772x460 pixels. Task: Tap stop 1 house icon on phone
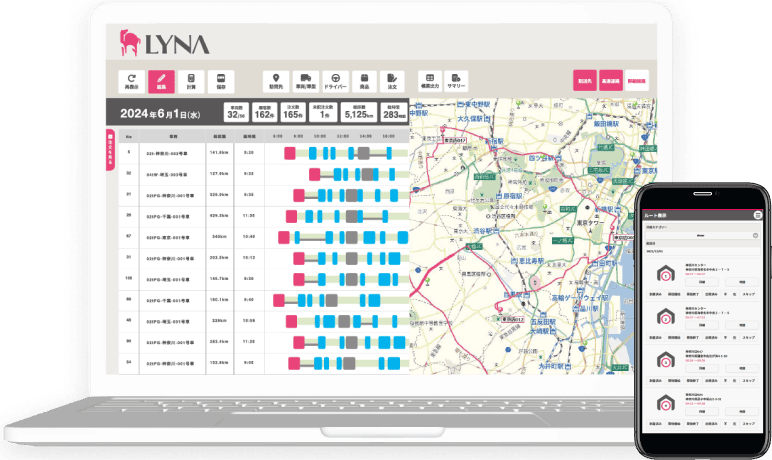(x=666, y=274)
